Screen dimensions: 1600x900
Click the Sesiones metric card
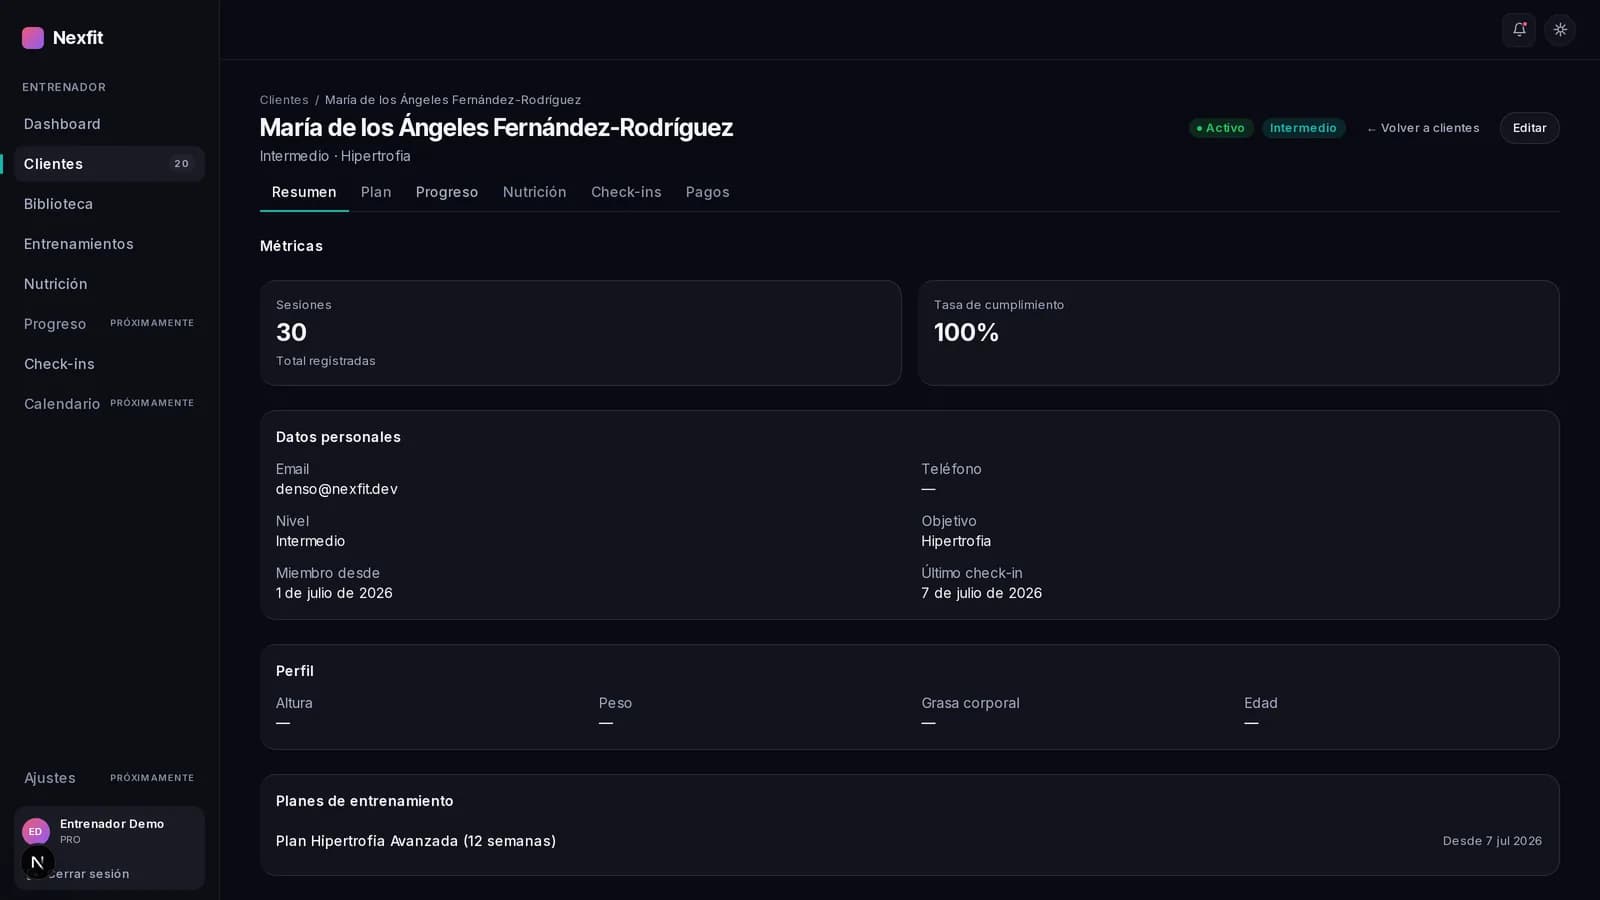pyautogui.click(x=581, y=333)
